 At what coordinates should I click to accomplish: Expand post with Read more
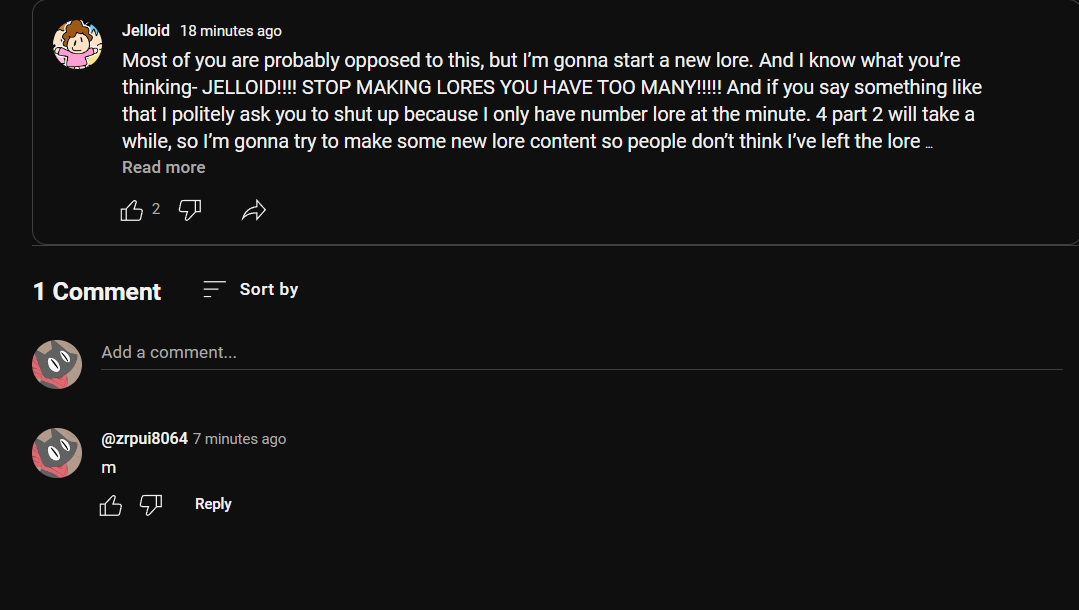(163, 167)
